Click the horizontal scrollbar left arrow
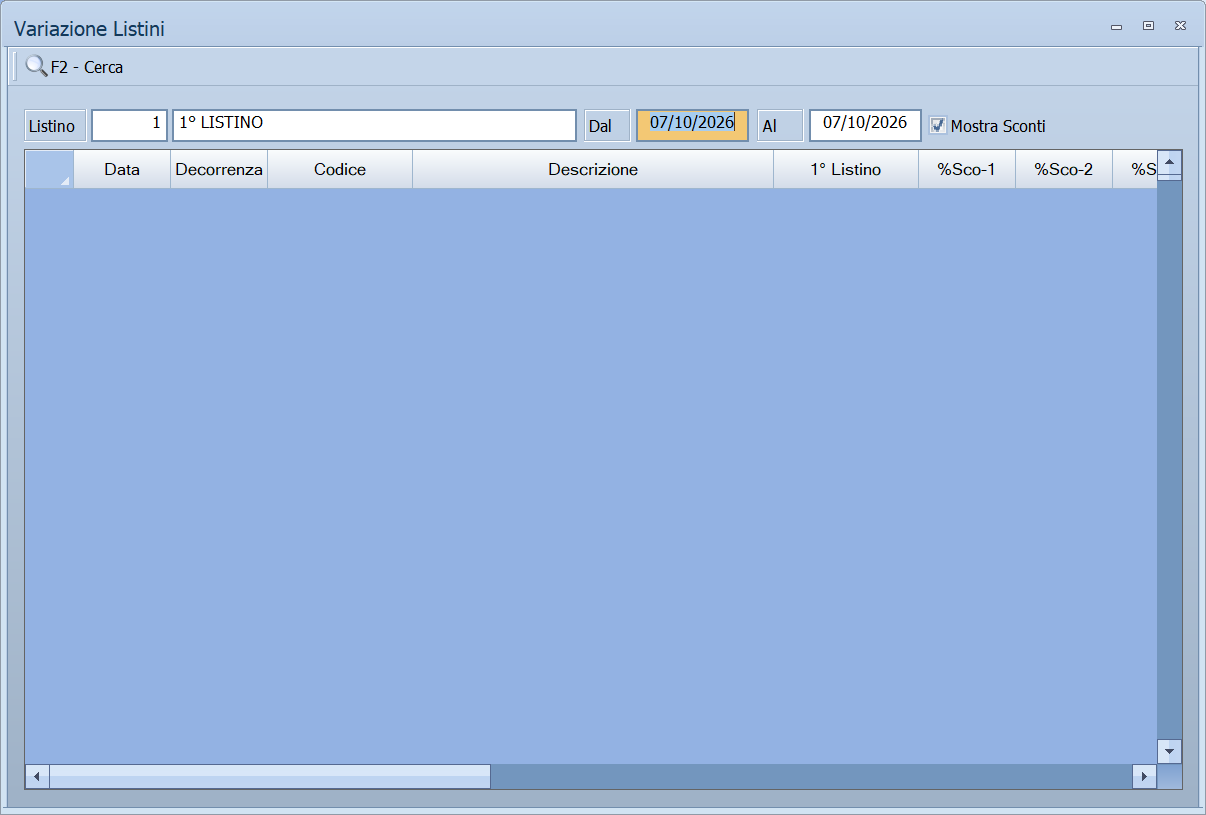 coord(37,776)
